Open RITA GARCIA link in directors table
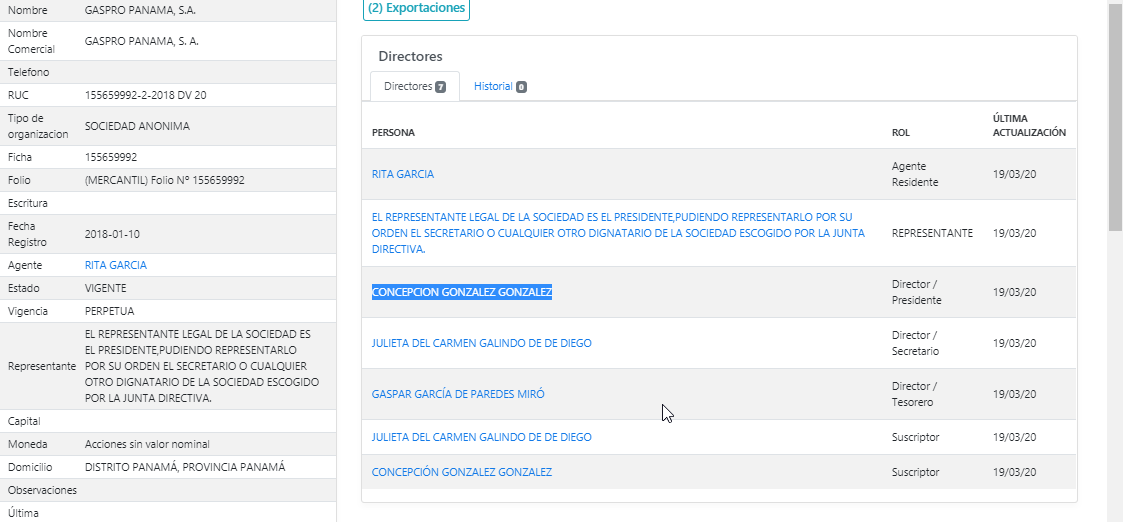Image resolution: width=1123 pixels, height=522 pixels. 403,174
